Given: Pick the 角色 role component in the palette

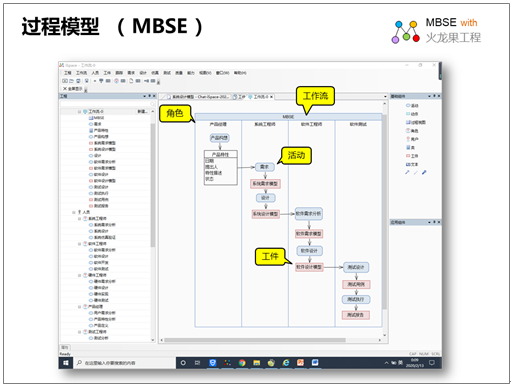Looking at the screenshot, I should click(412, 131).
